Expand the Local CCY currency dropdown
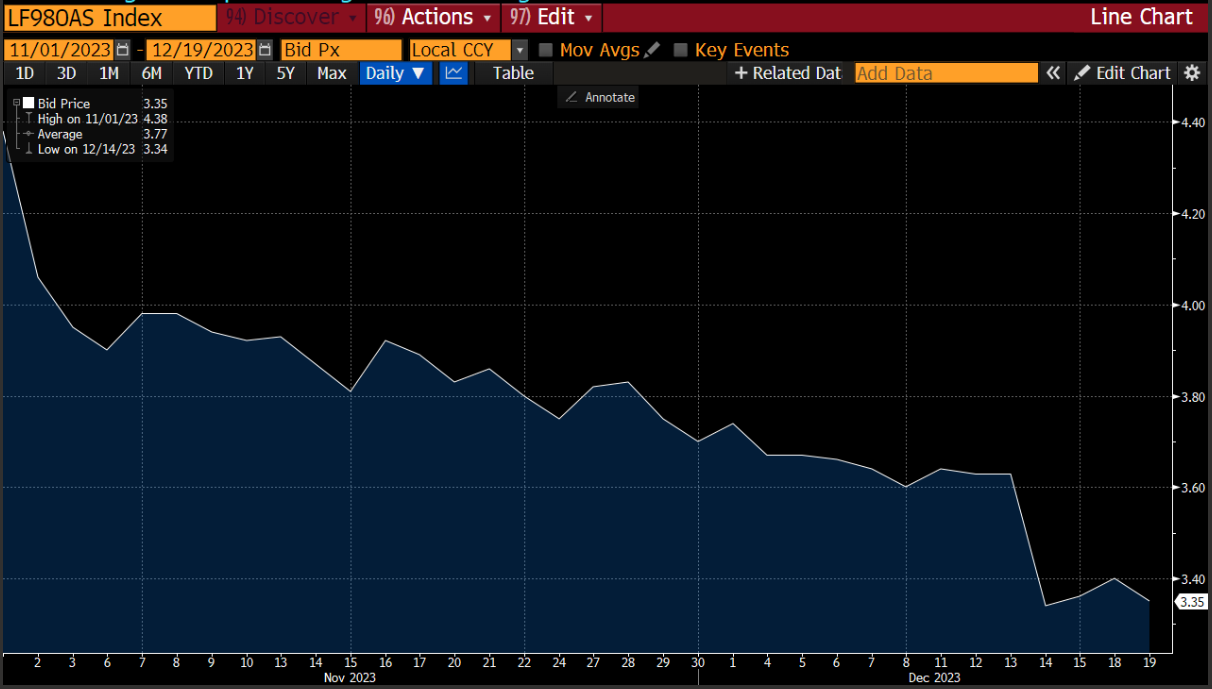The width and height of the screenshot is (1212, 689). tap(519, 50)
